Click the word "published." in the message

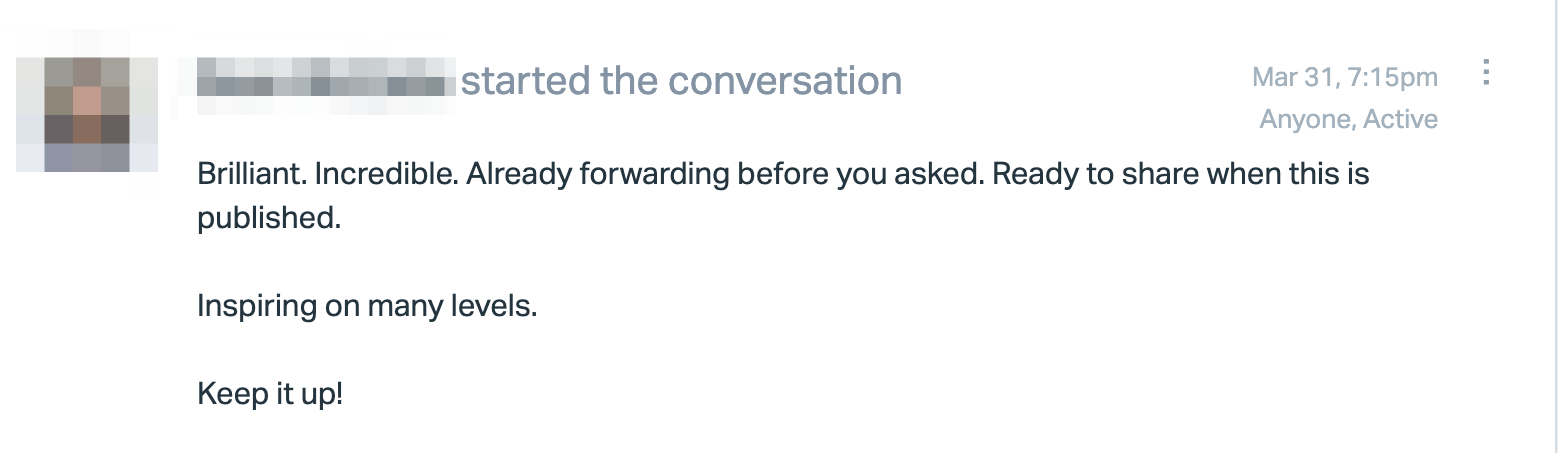click(269, 218)
